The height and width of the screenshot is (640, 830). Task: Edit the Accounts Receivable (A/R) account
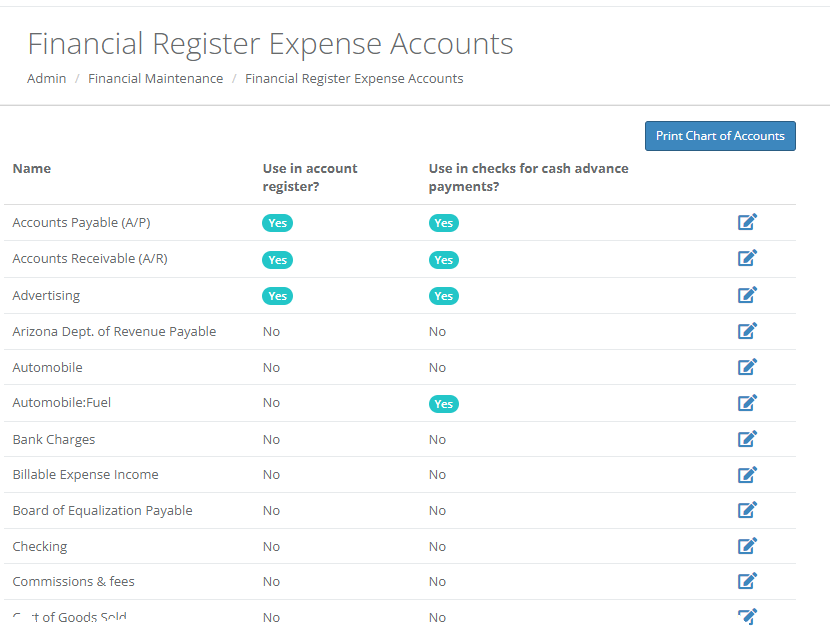point(747,258)
